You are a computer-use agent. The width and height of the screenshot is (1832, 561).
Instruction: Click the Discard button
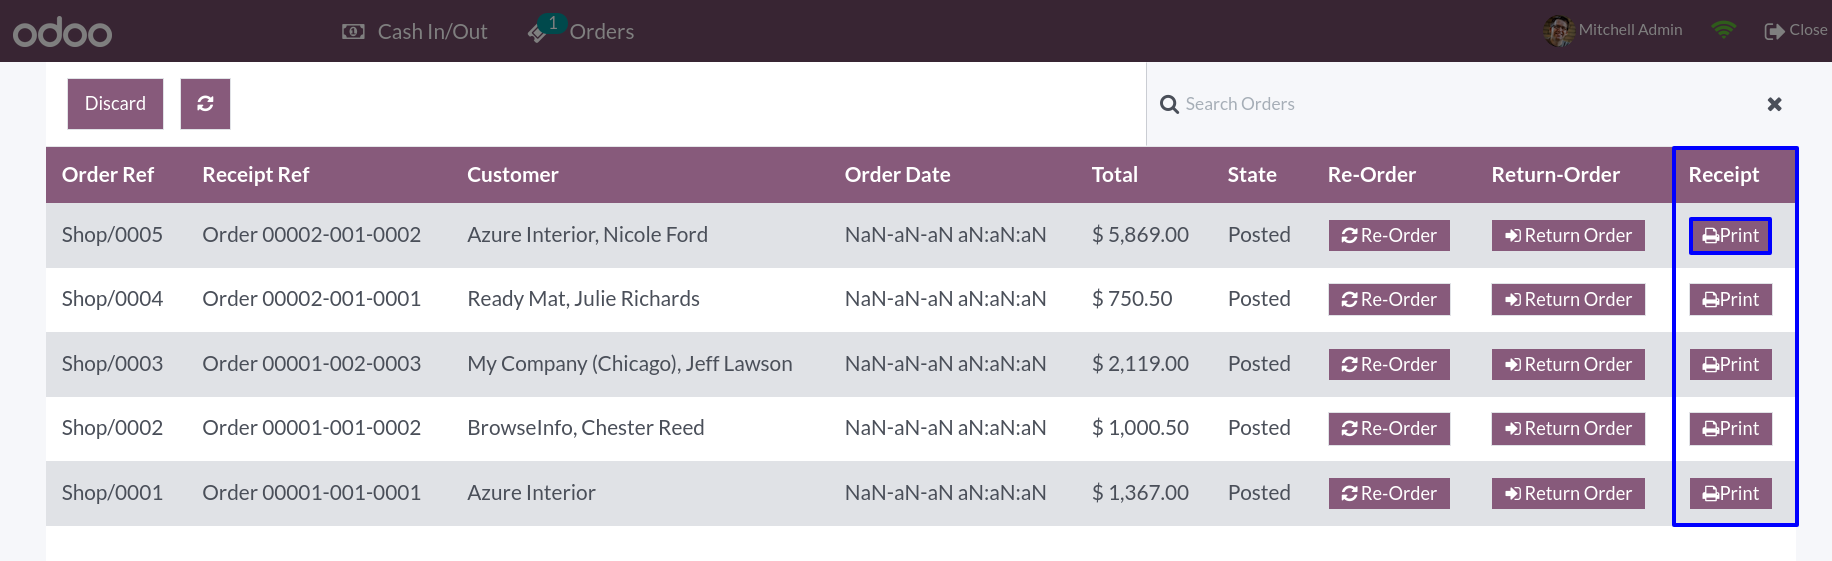pyautogui.click(x=115, y=104)
